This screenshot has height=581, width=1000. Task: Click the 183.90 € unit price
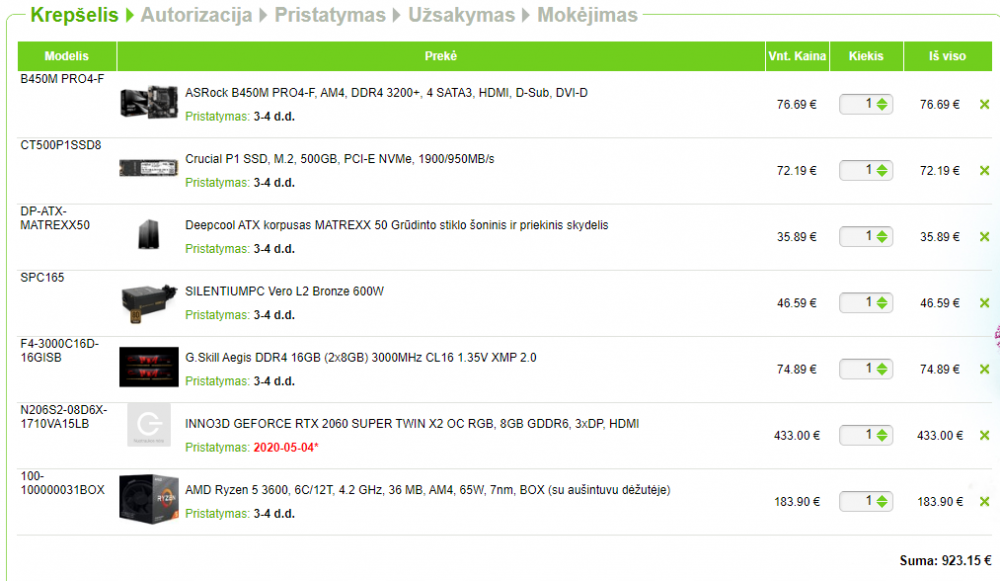click(797, 503)
